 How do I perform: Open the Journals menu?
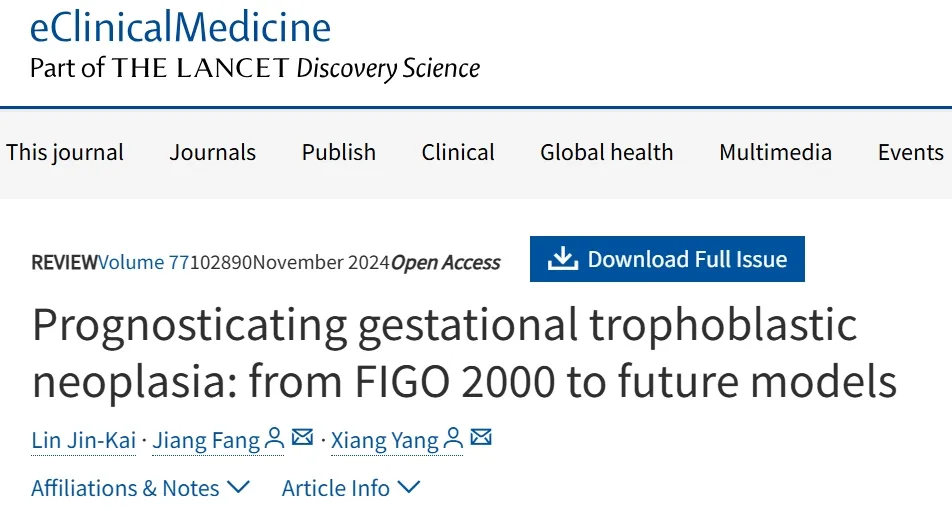pos(212,153)
